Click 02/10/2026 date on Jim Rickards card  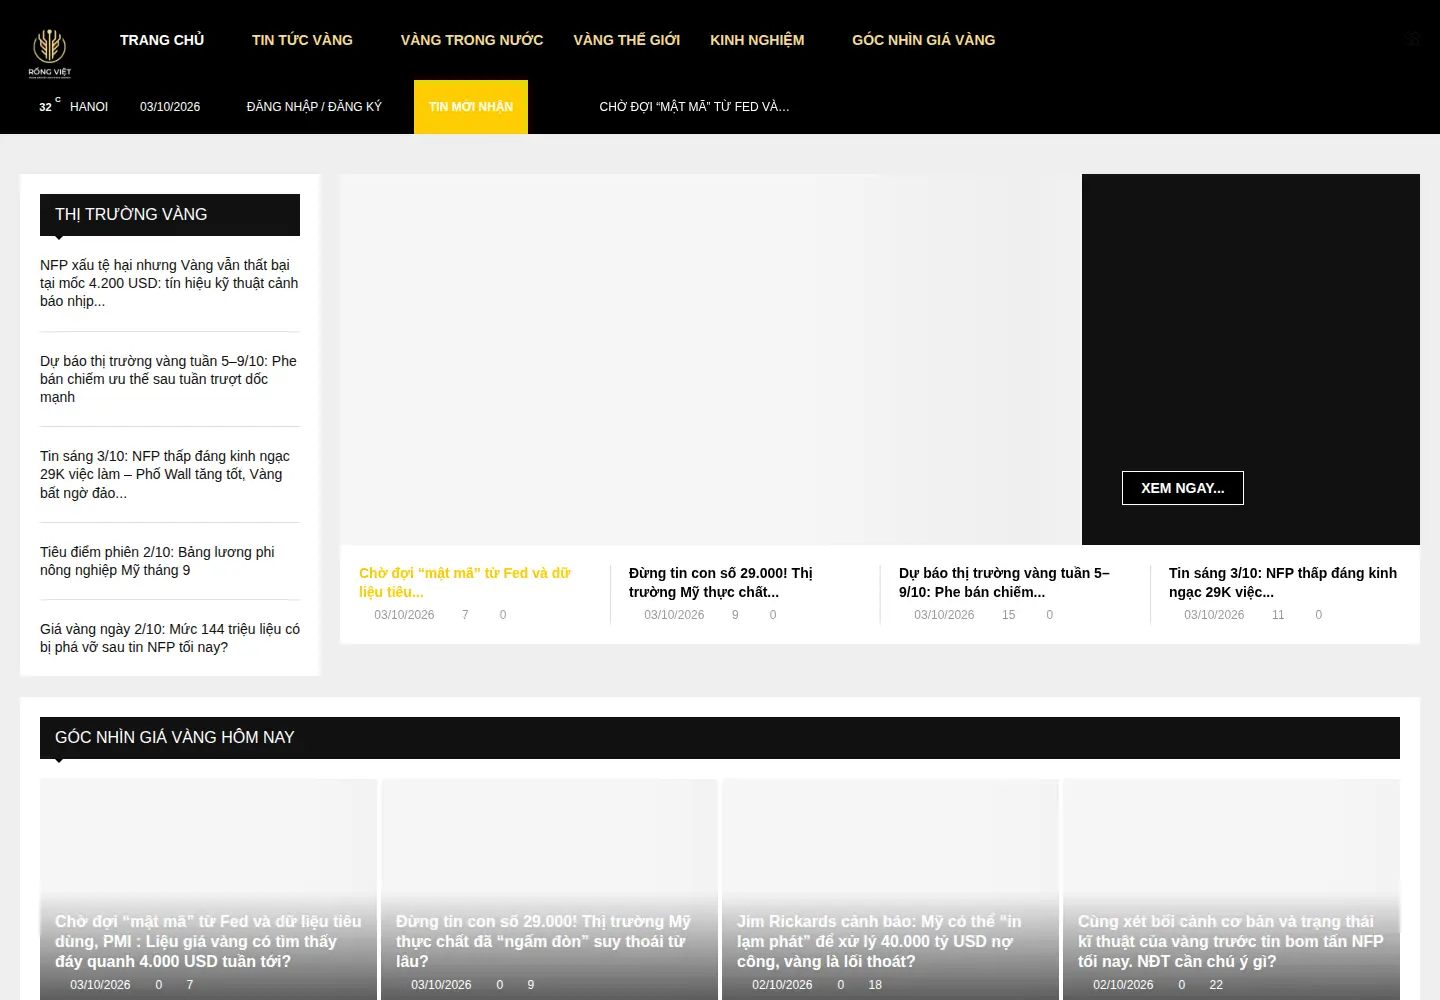[x=782, y=985]
